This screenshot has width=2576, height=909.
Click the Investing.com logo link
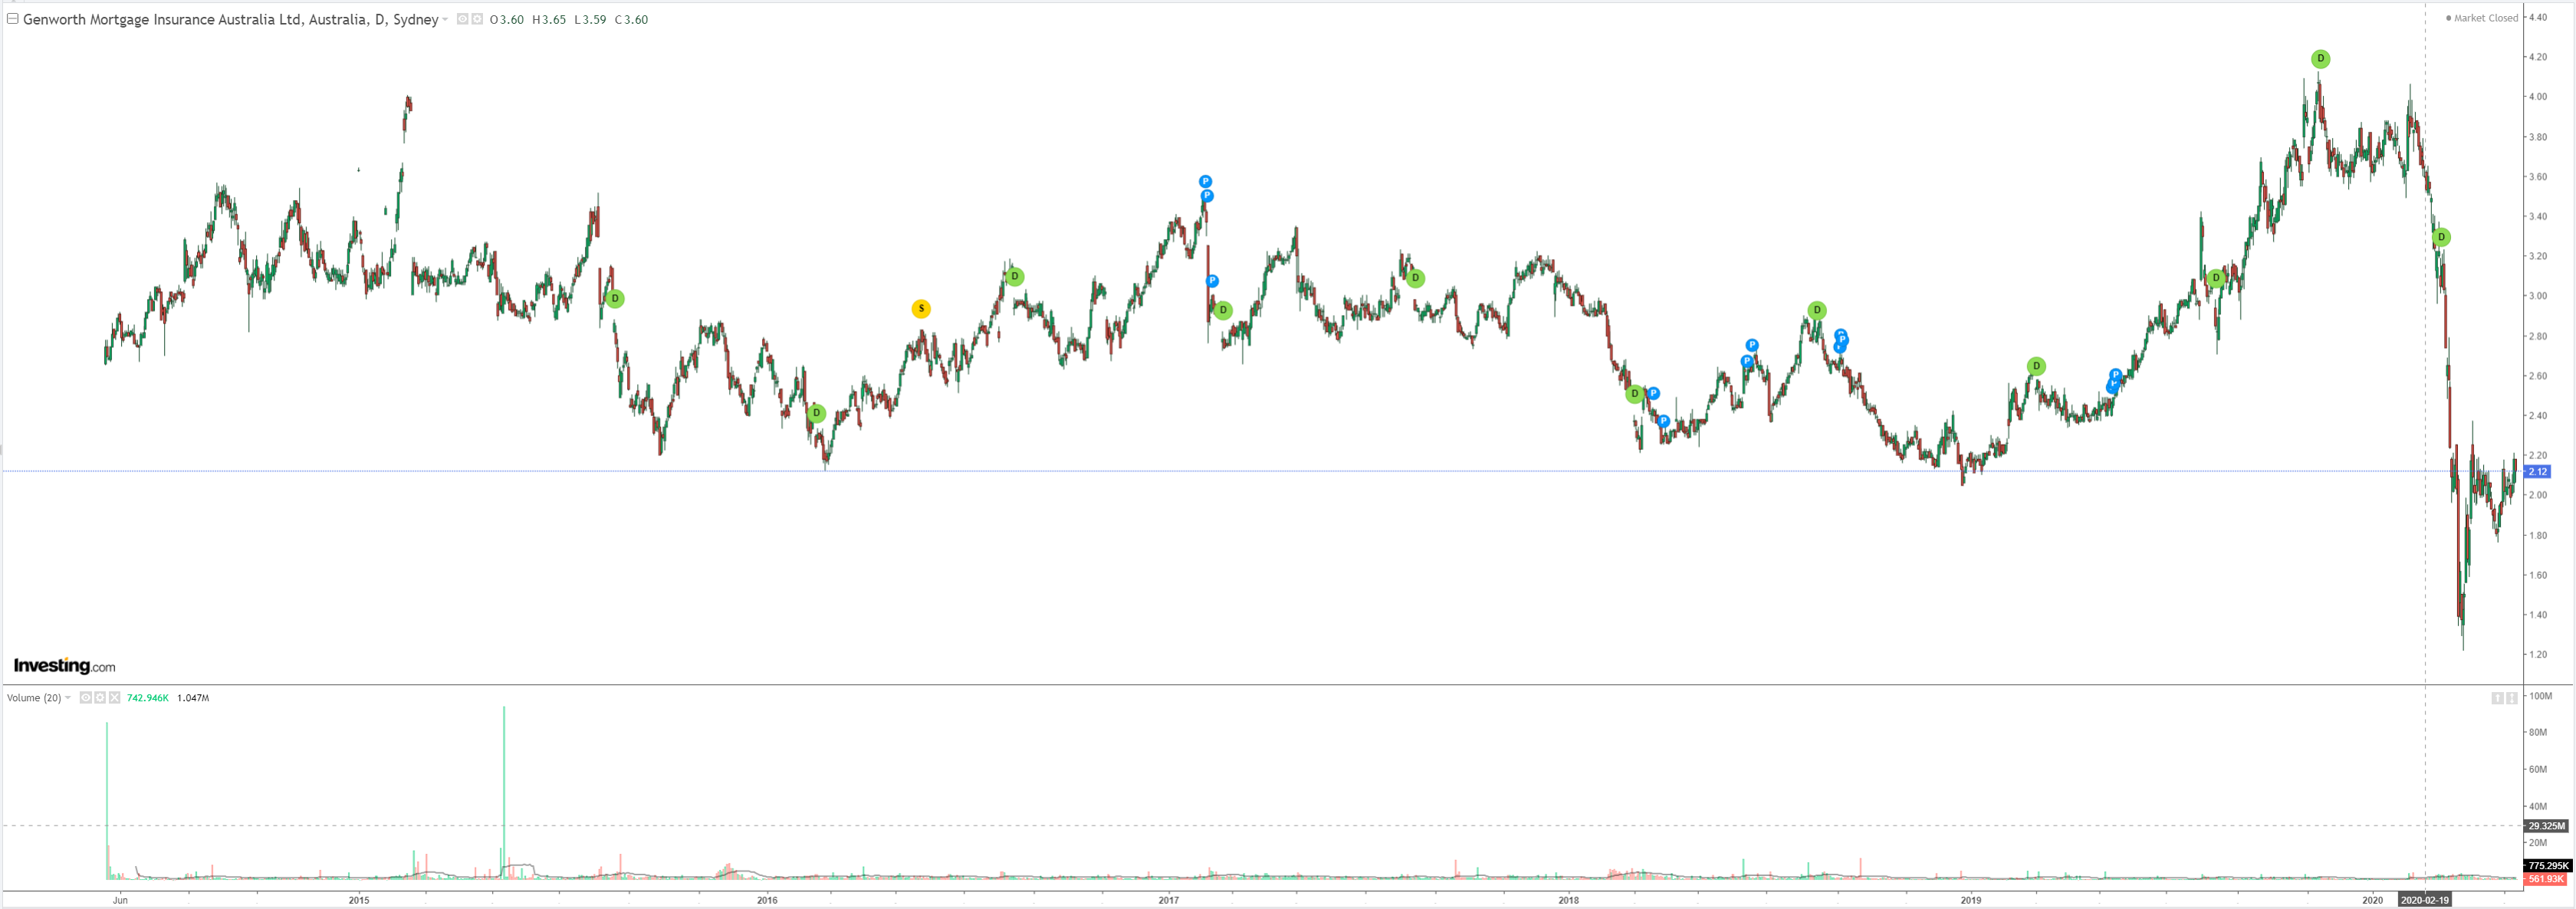64,666
